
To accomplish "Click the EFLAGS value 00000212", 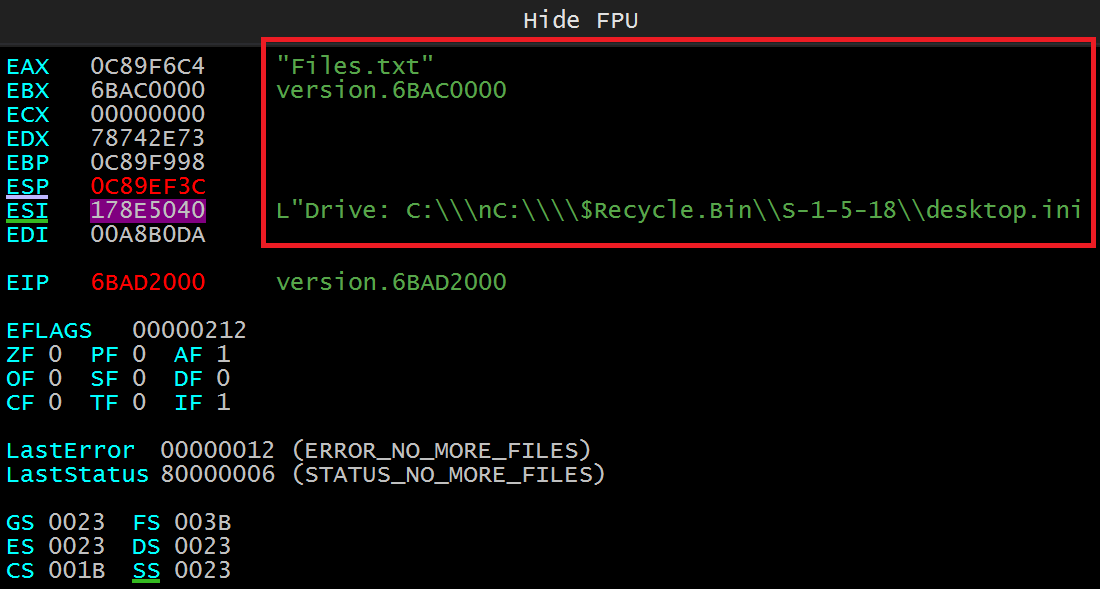I will pos(189,330).
